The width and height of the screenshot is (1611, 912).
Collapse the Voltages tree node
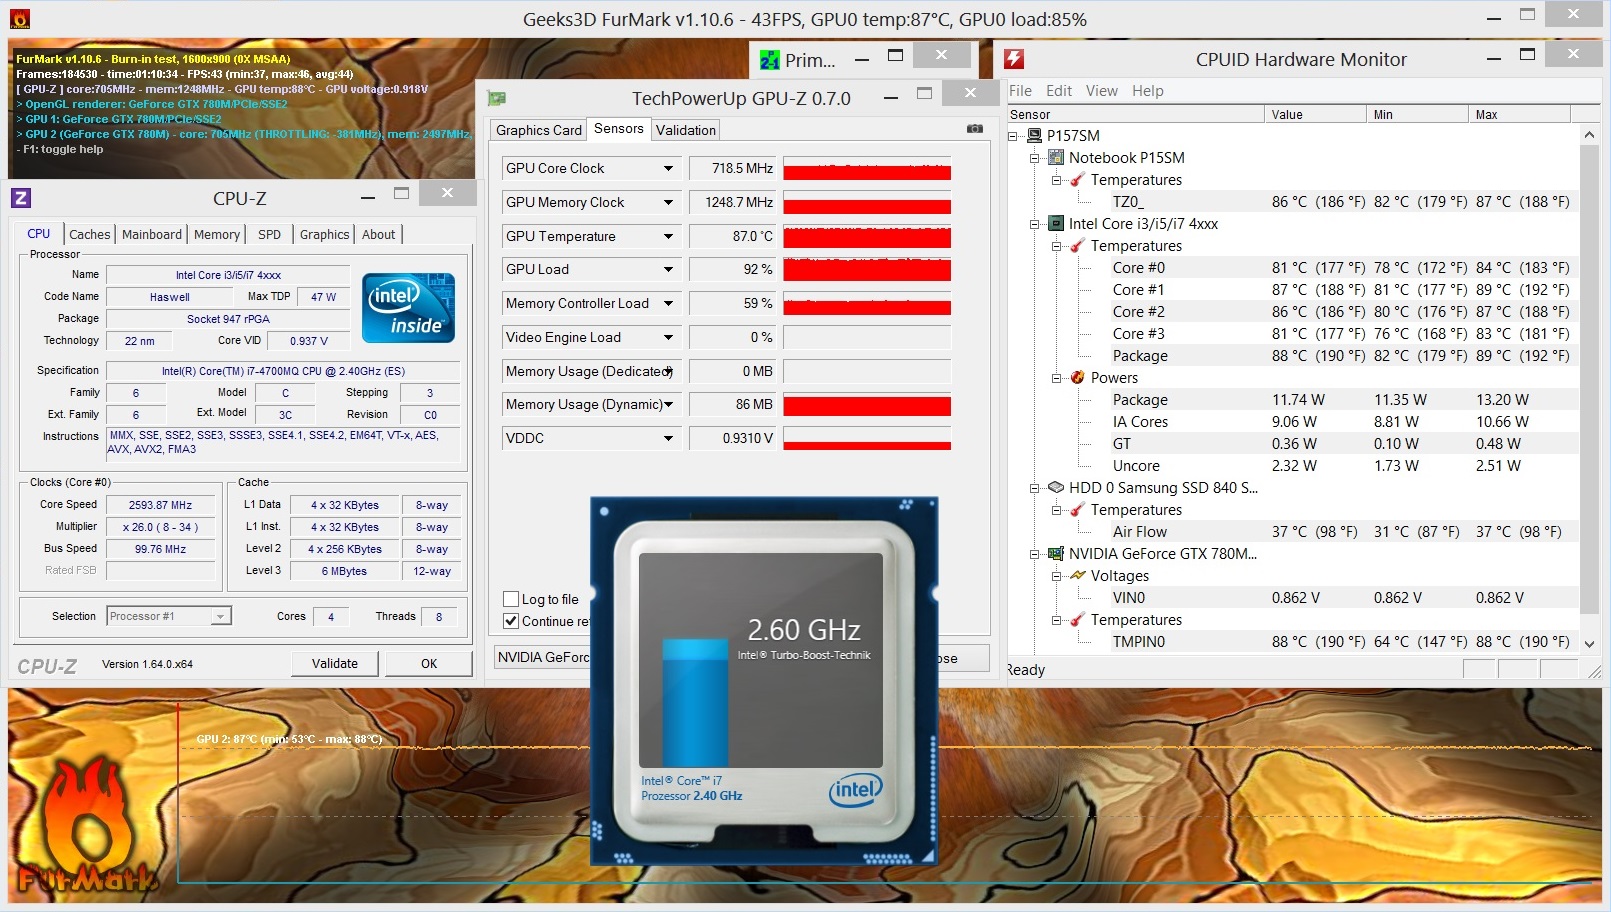1057,576
